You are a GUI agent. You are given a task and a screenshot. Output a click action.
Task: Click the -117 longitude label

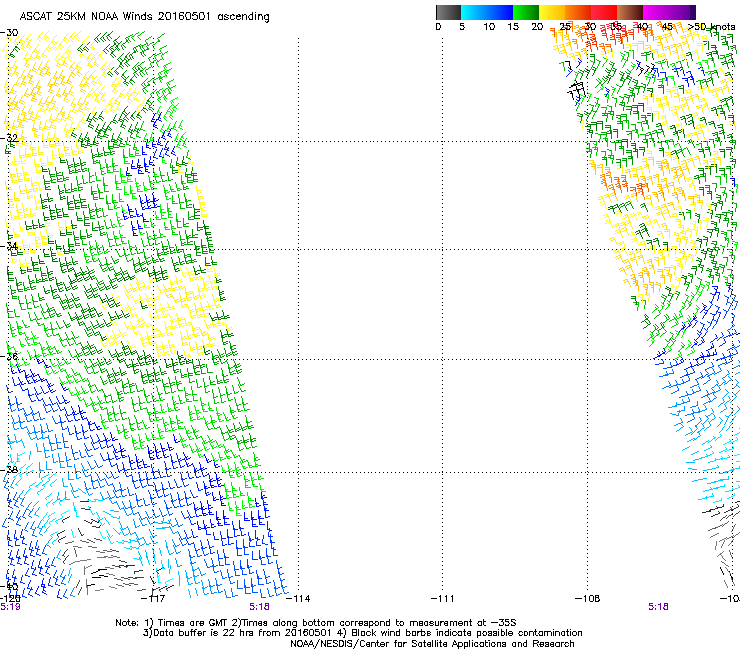(153, 599)
